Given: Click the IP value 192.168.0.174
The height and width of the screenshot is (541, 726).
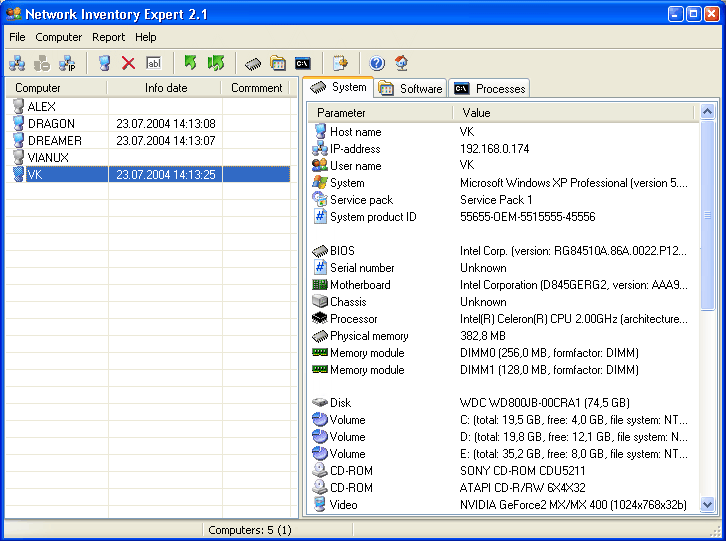Looking at the screenshot, I should tap(494, 149).
